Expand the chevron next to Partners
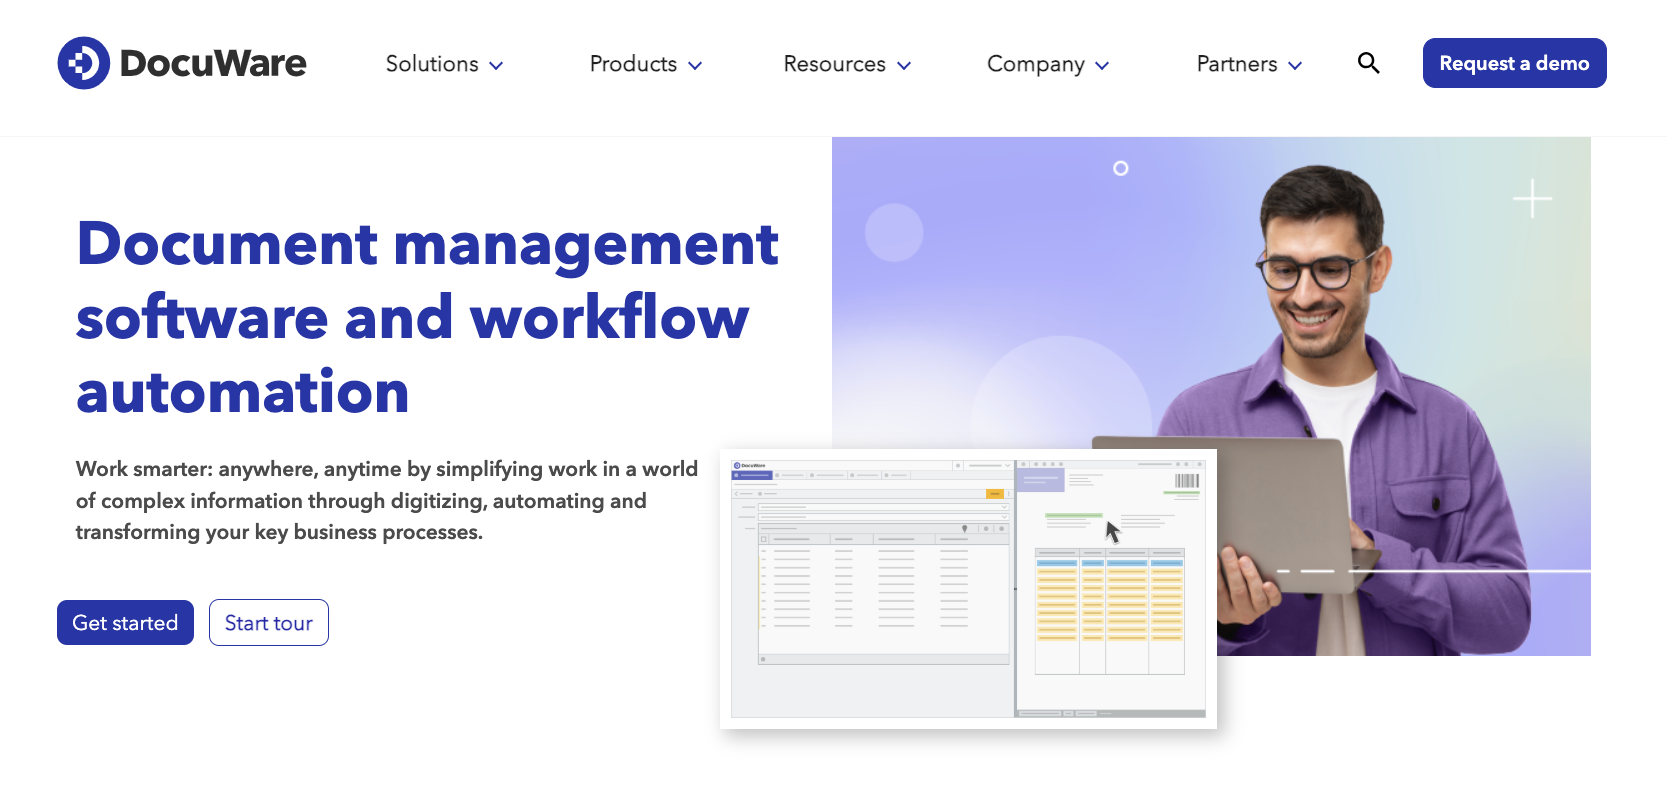 (x=1295, y=66)
